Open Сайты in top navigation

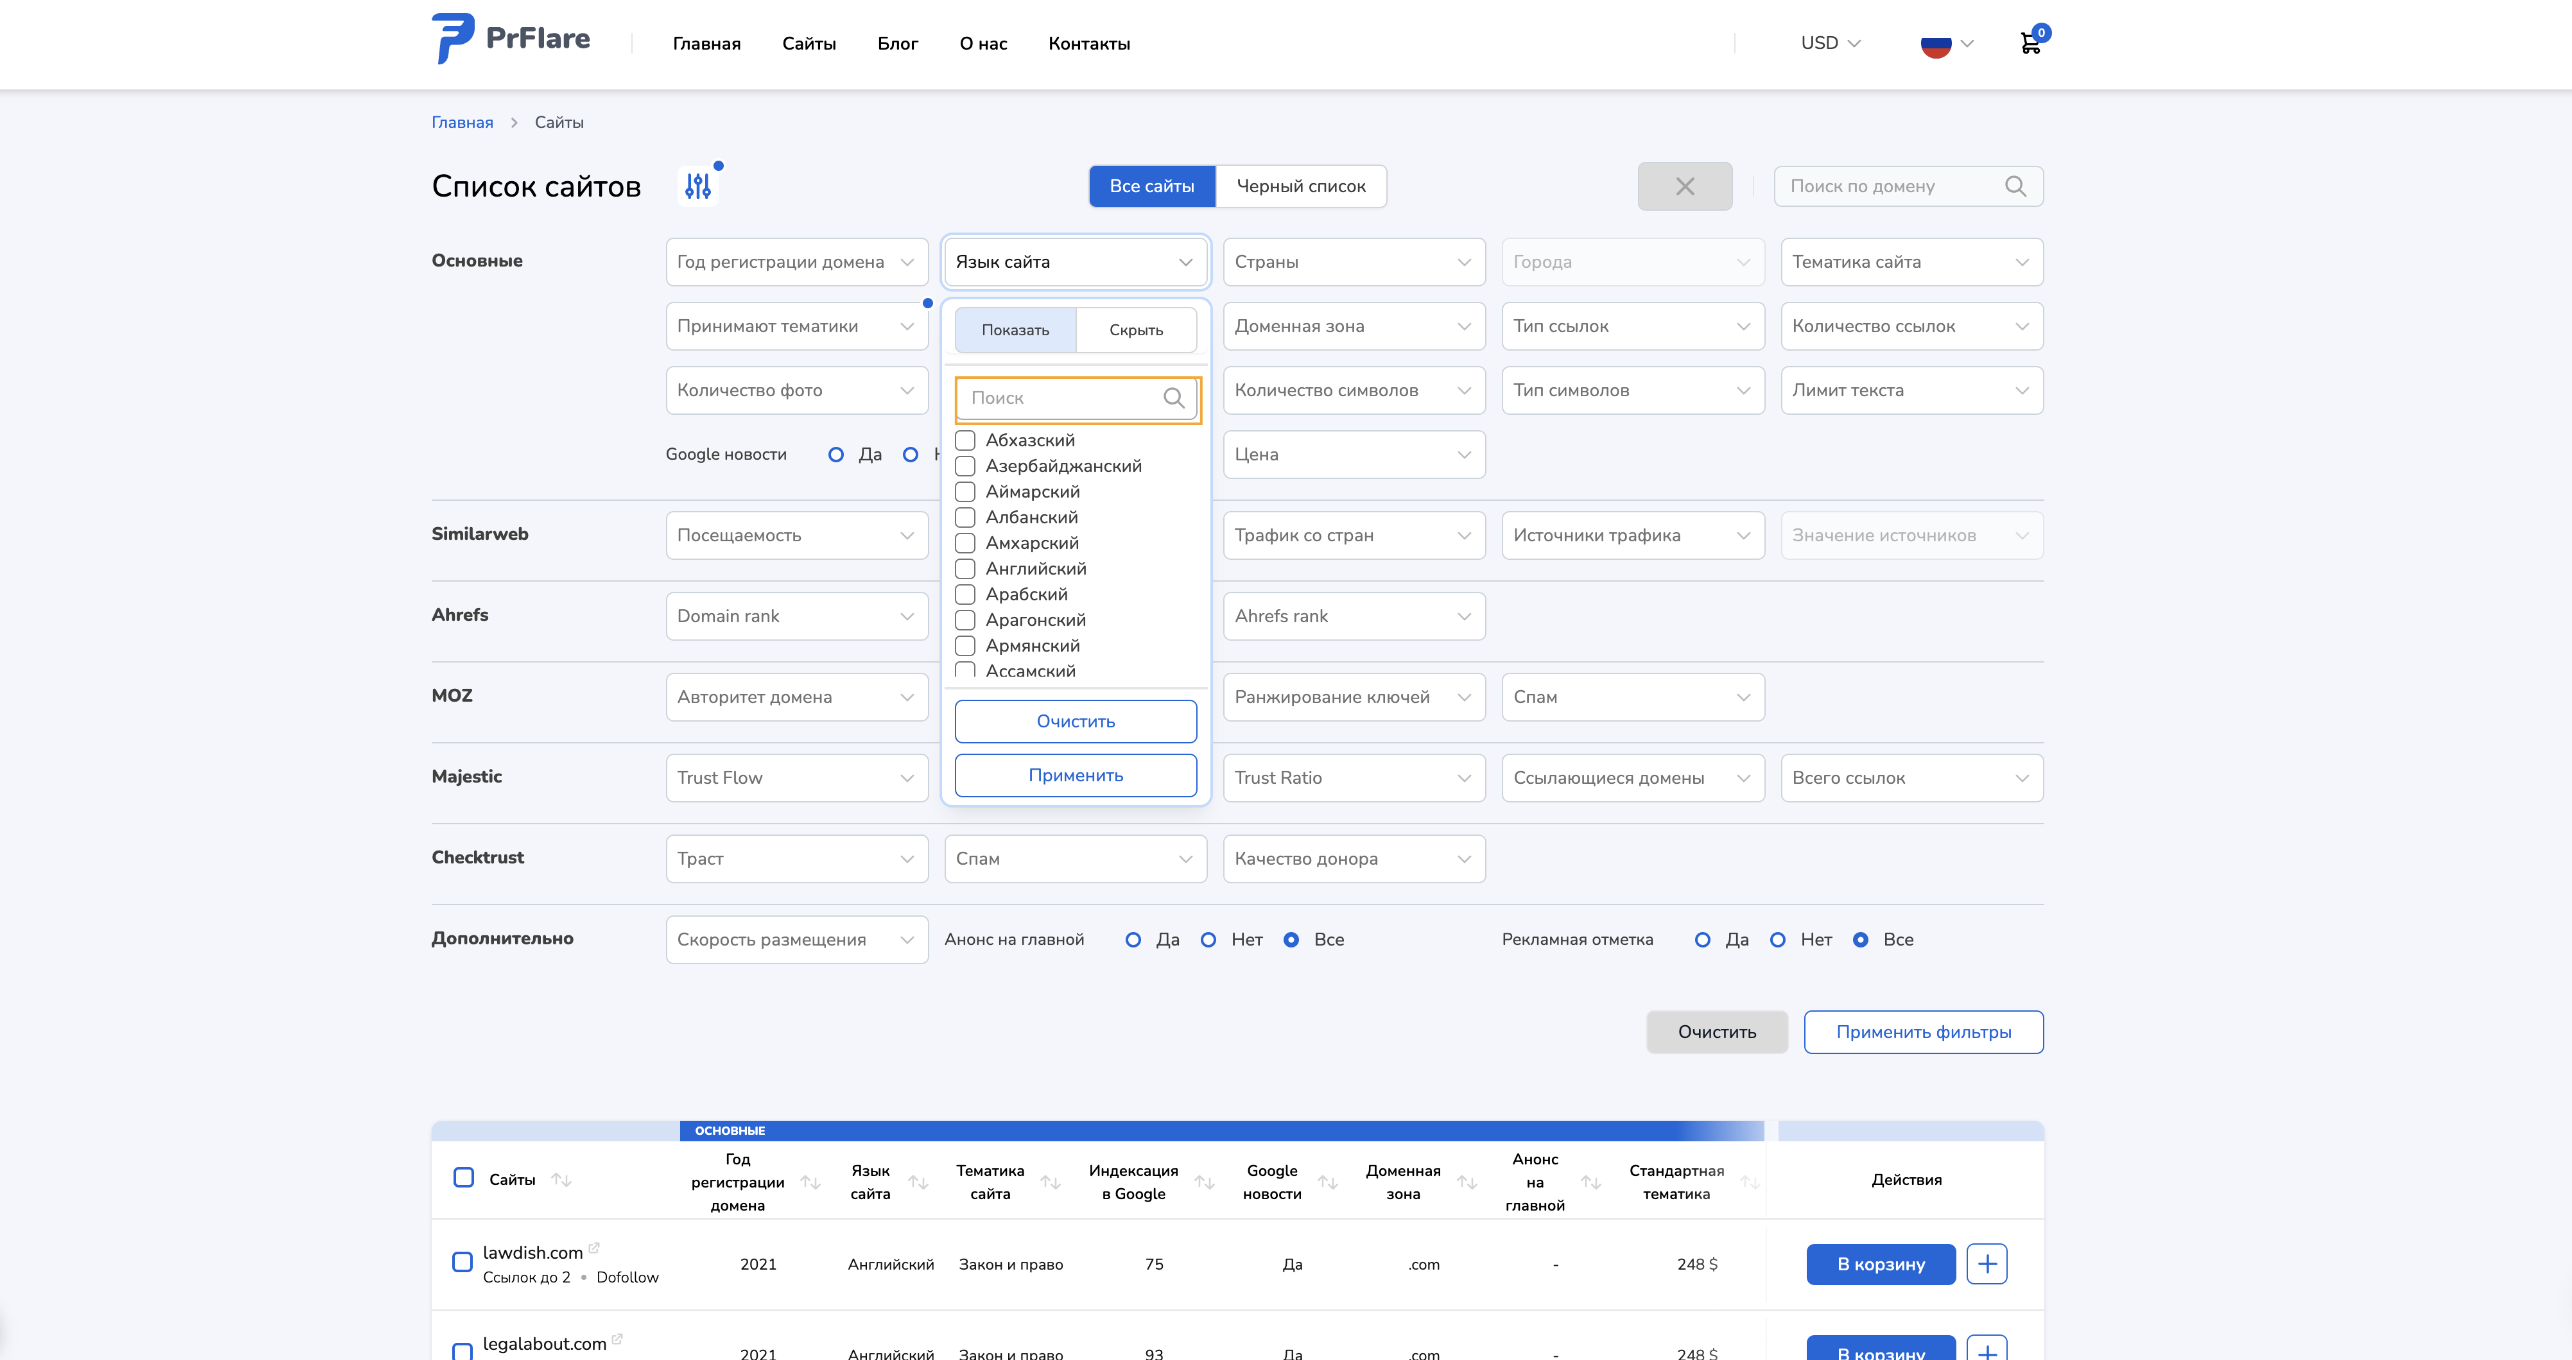[809, 44]
